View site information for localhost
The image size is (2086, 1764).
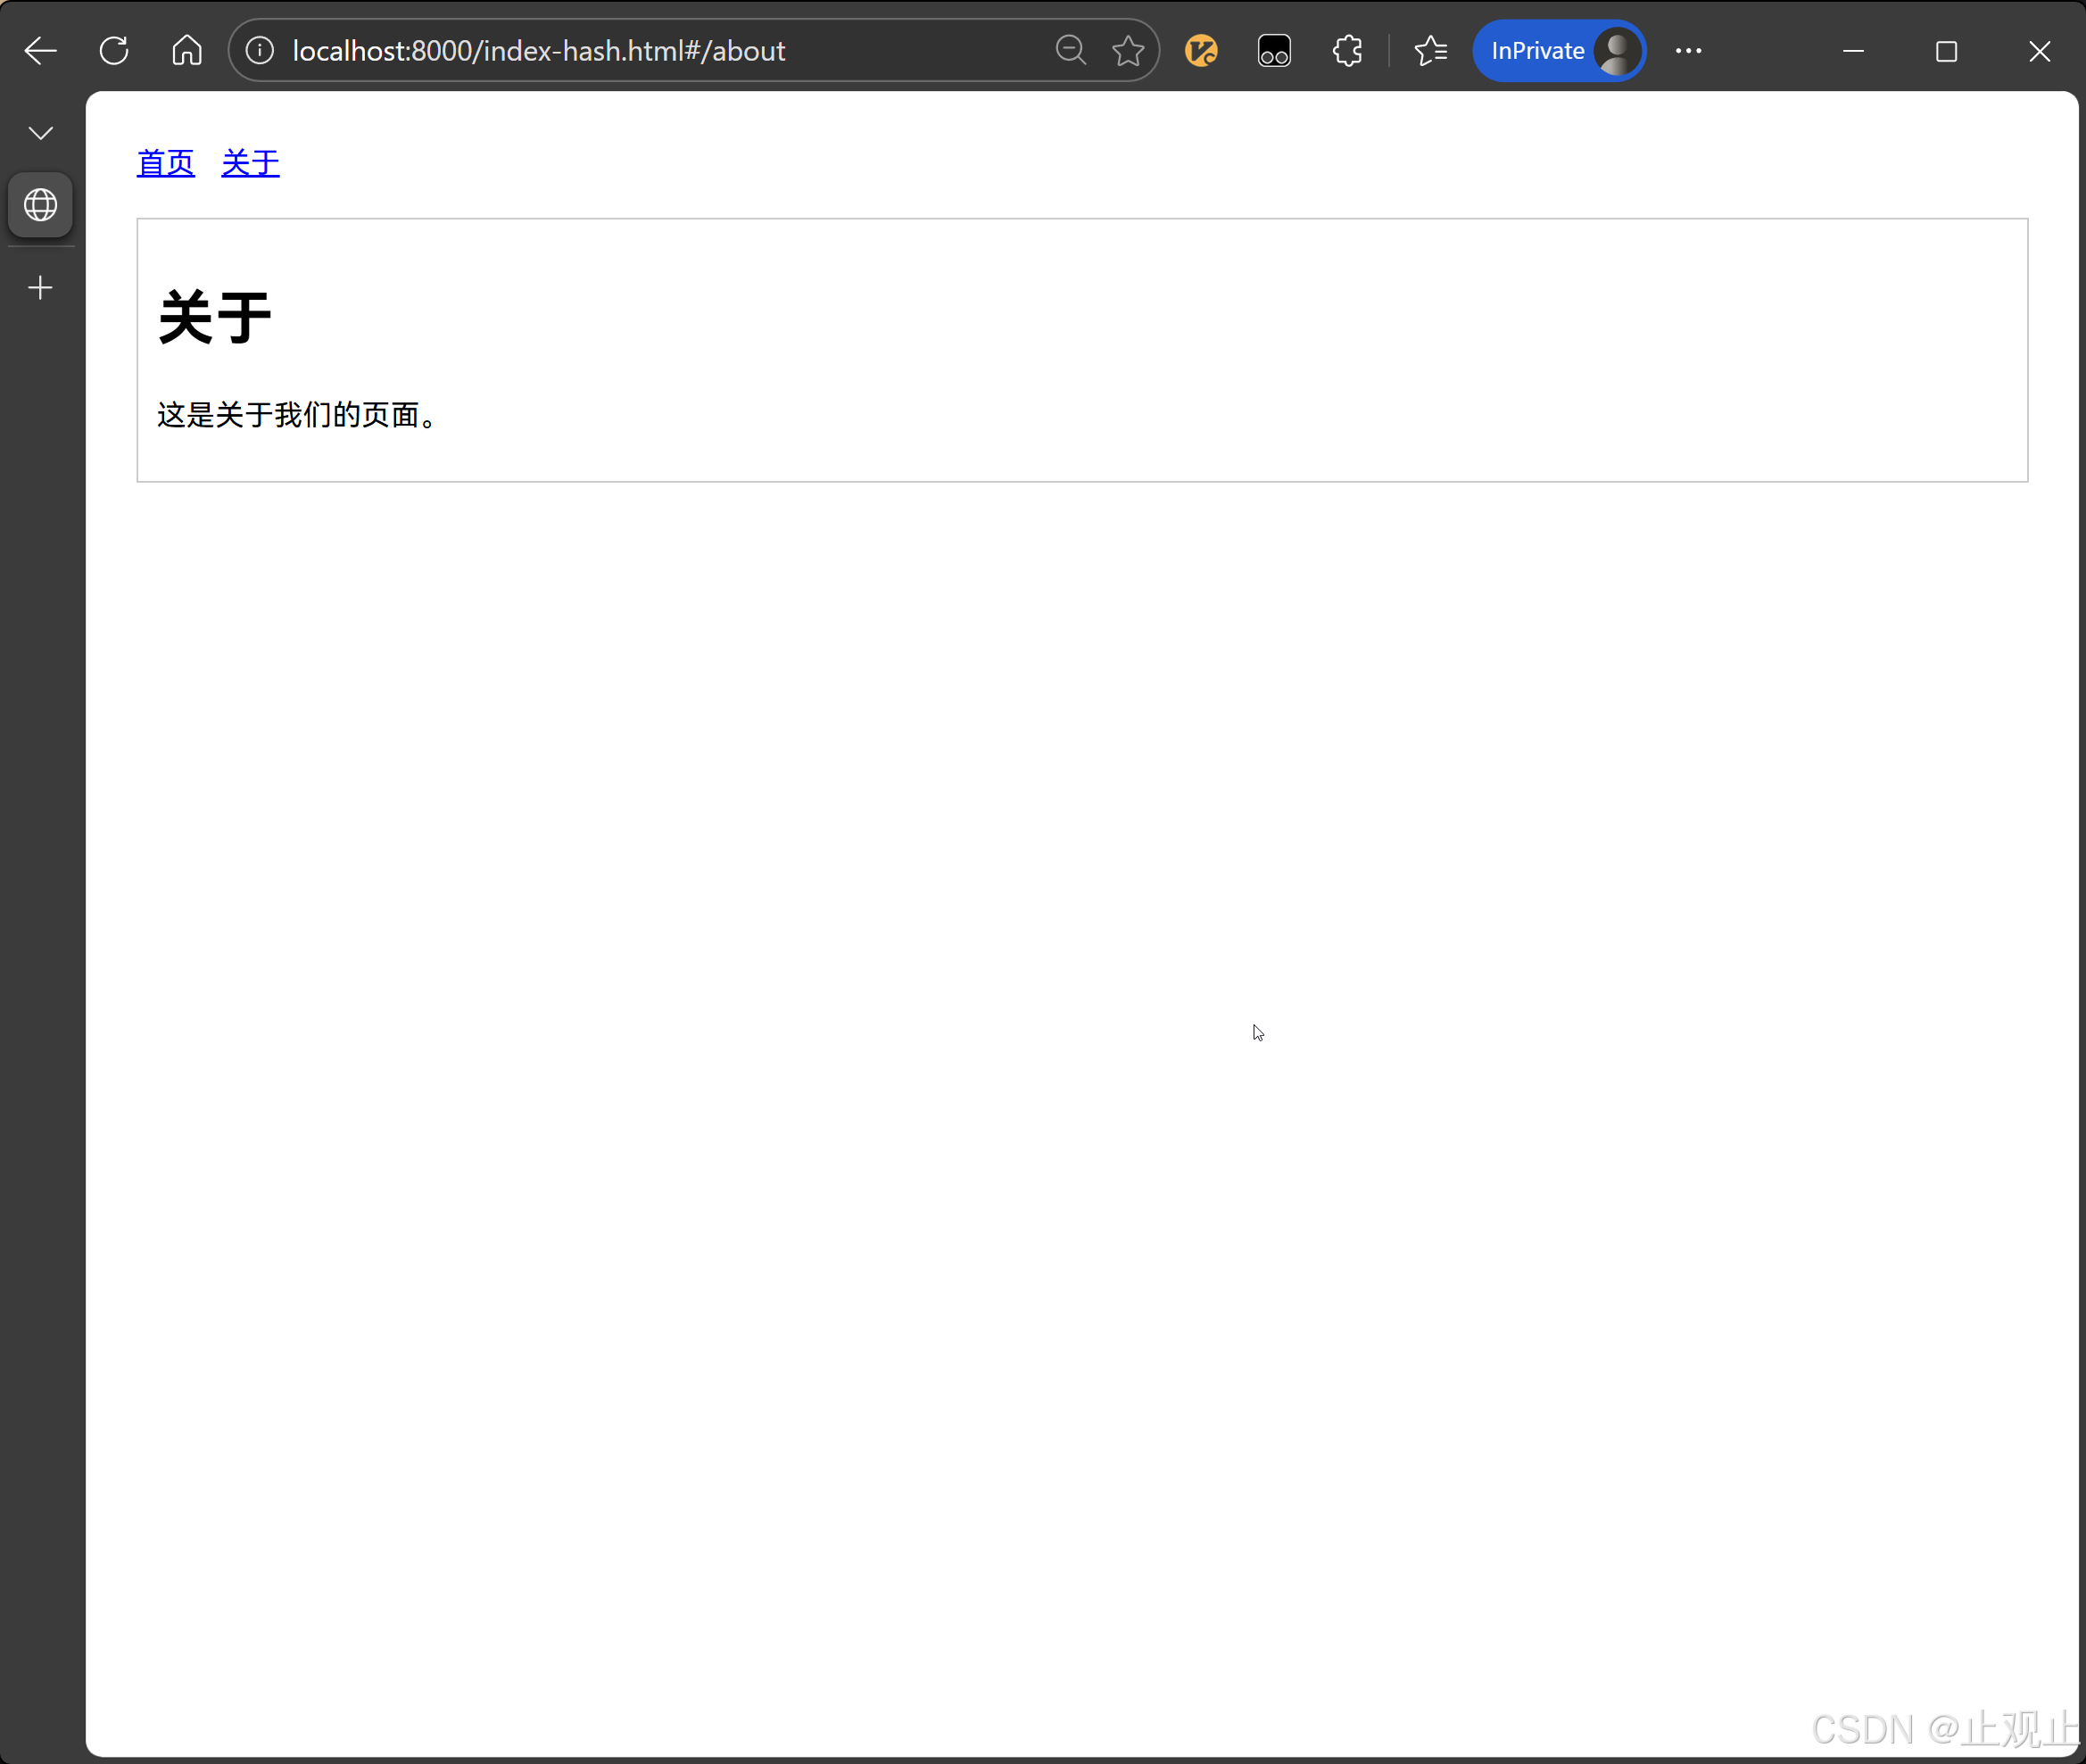(258, 50)
